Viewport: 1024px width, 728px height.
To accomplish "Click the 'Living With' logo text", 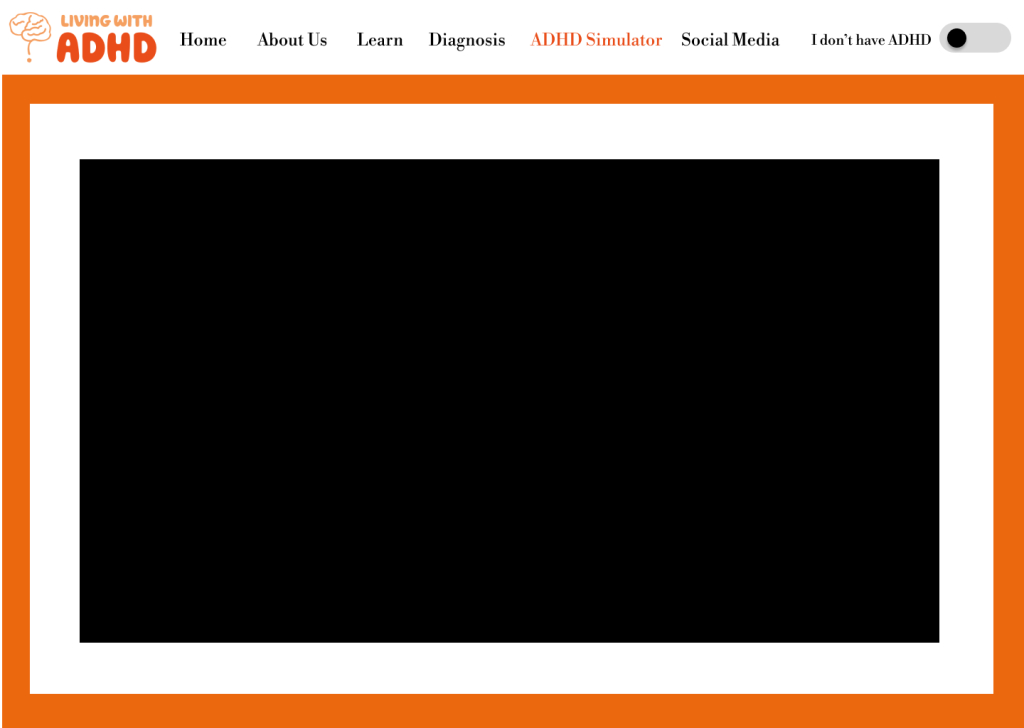I will point(106,20).
